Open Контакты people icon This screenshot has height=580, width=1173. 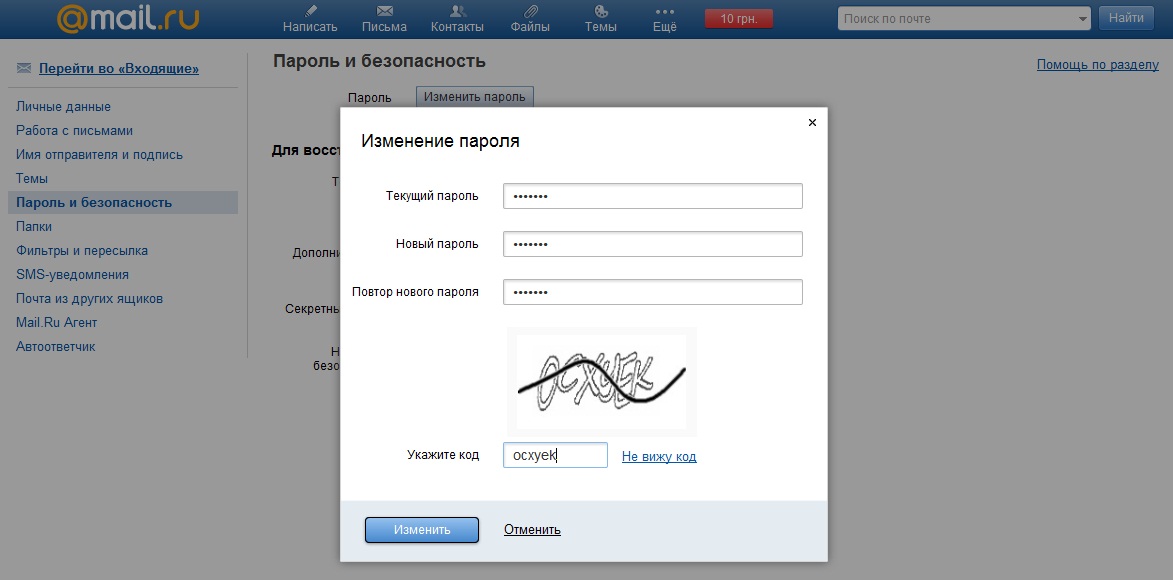(458, 10)
